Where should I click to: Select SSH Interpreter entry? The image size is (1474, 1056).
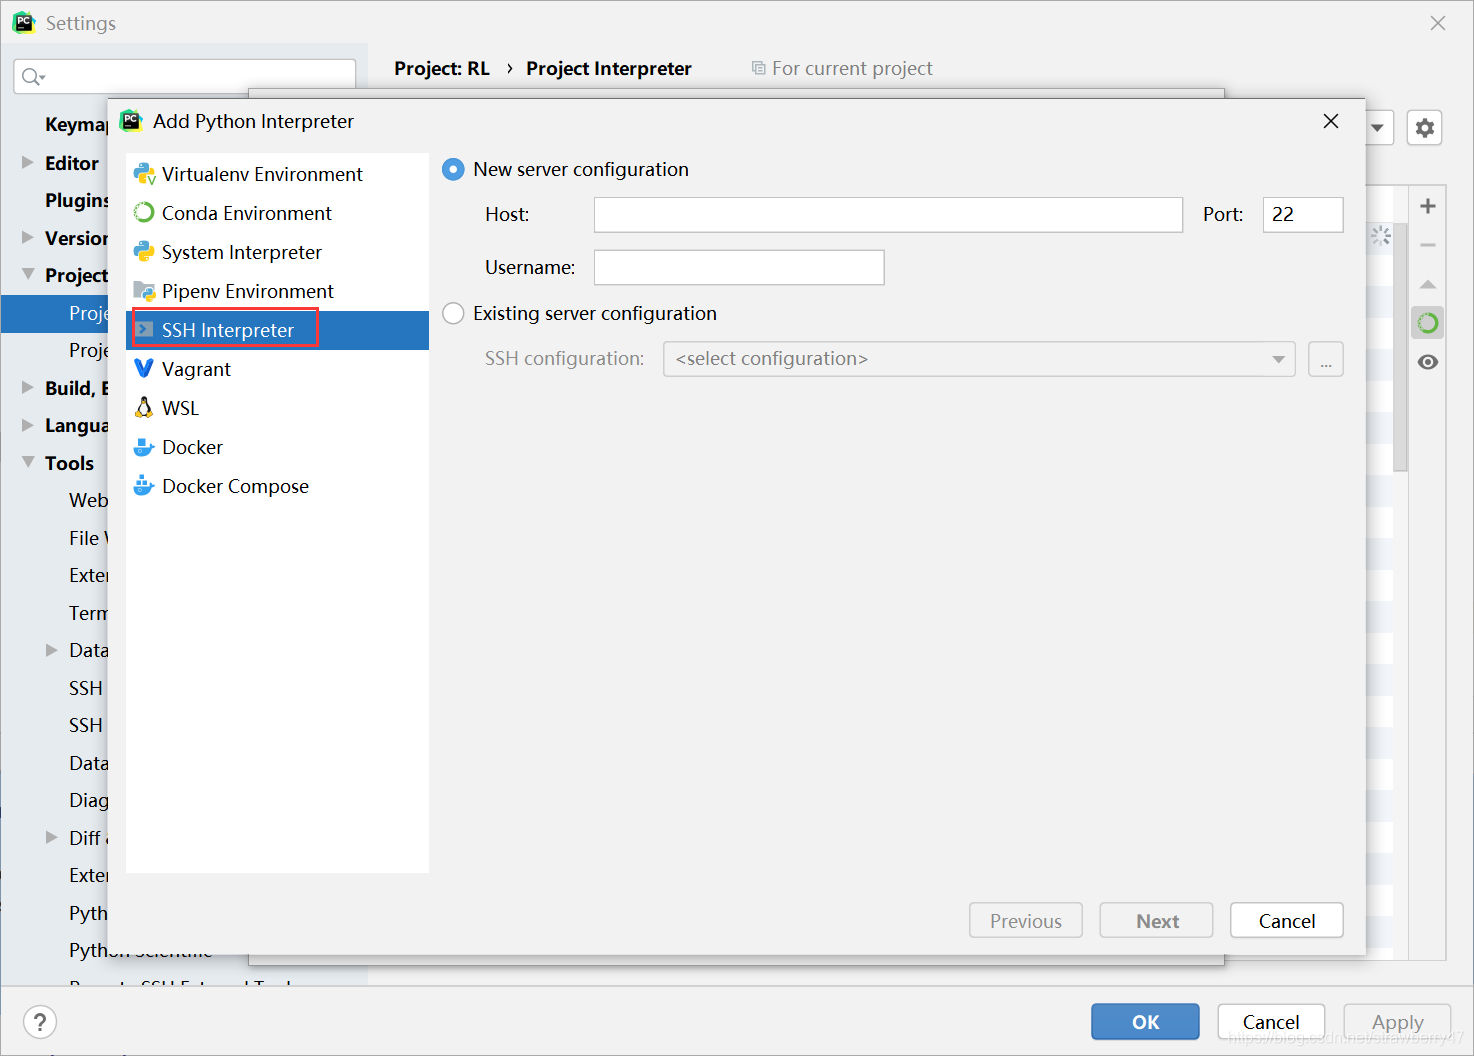tap(277, 330)
